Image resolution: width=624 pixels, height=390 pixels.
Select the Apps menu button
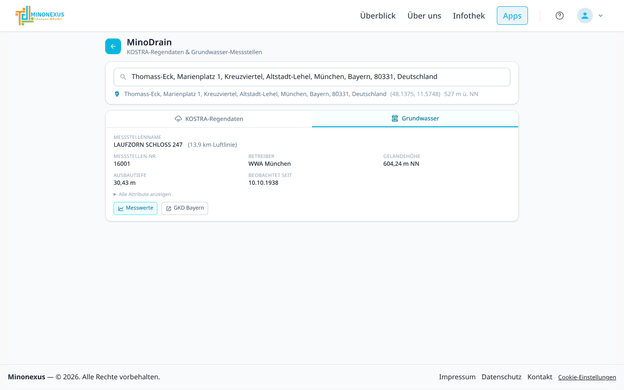[x=512, y=16]
